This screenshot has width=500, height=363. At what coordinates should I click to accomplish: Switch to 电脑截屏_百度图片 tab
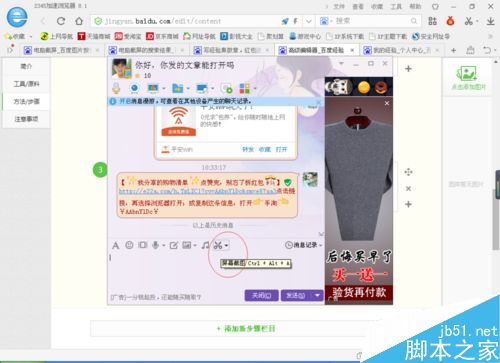pyautogui.click(x=62, y=50)
